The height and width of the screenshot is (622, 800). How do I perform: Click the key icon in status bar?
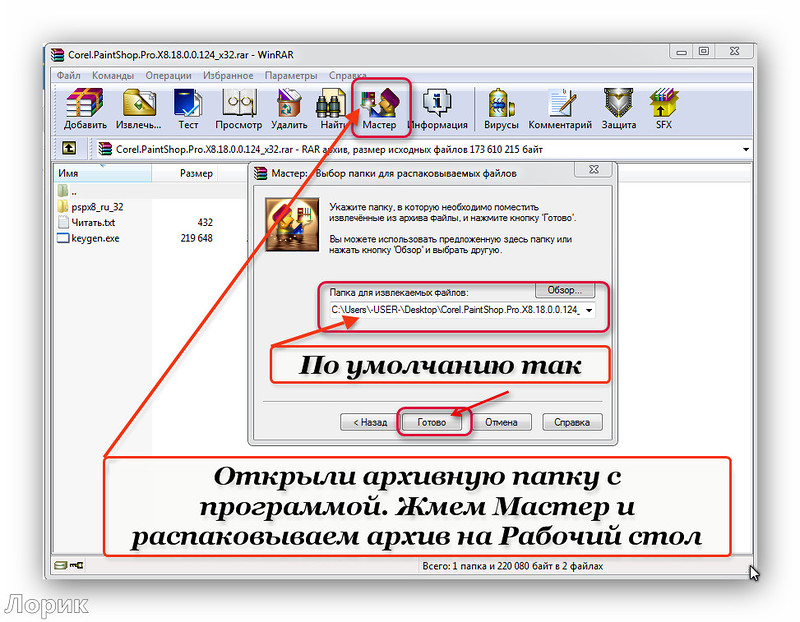point(77,565)
